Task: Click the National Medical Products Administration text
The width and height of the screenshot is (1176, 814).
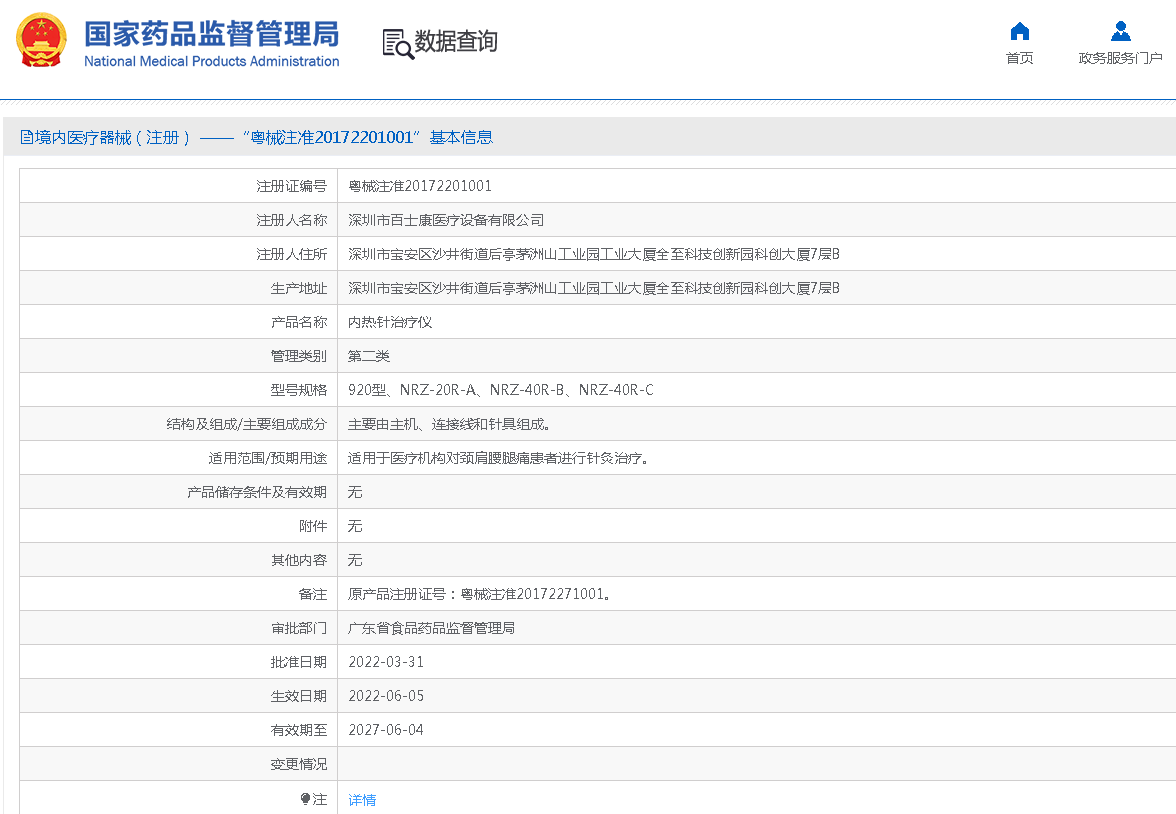Action: tap(211, 62)
